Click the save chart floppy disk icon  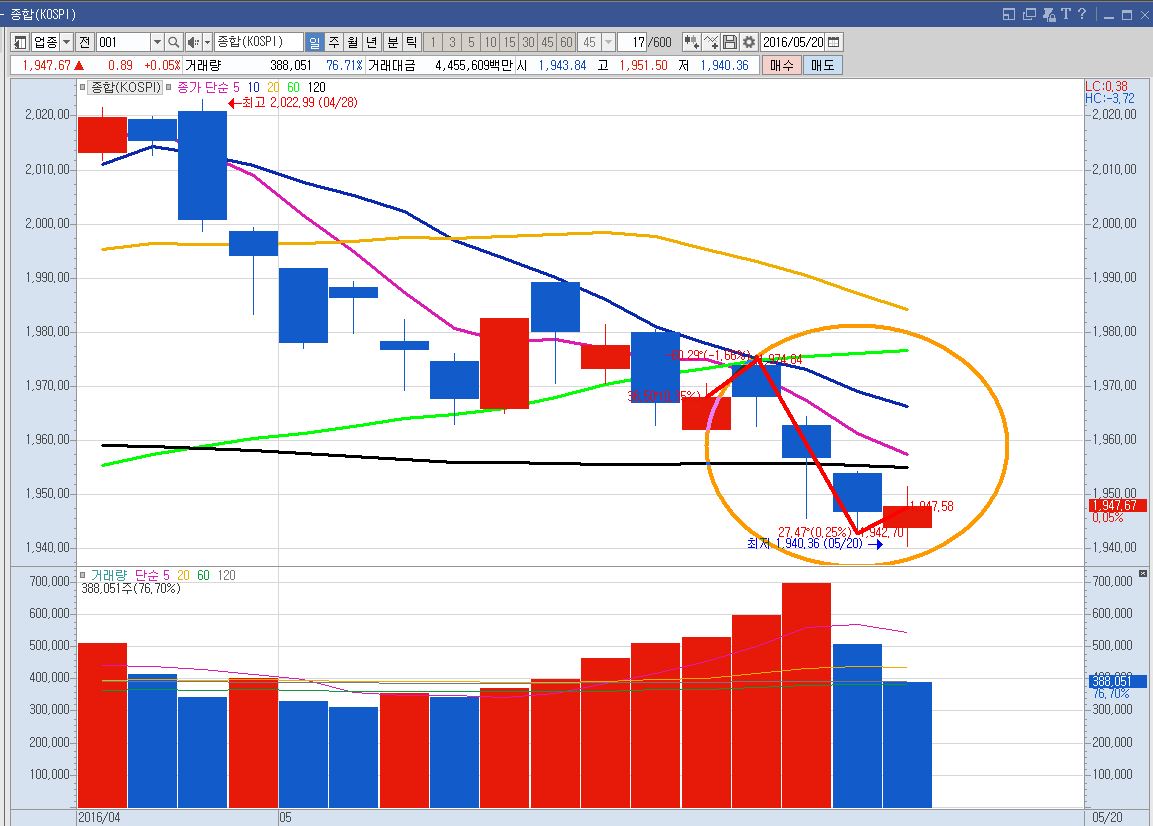pos(730,42)
